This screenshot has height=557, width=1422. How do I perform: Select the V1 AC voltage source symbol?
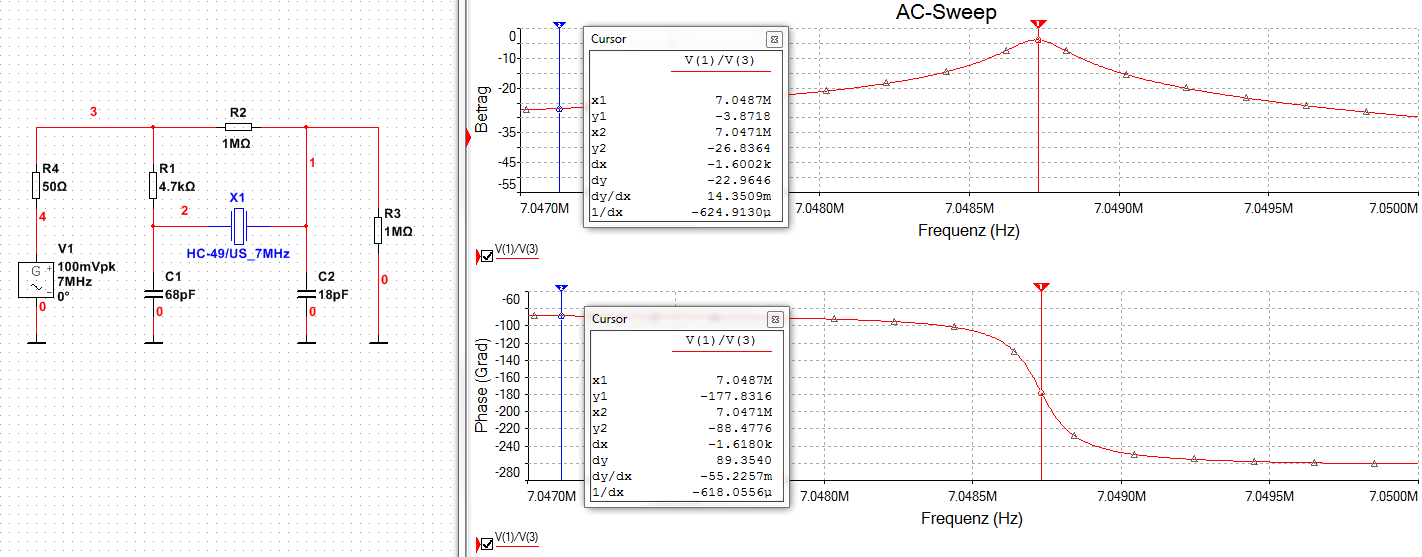pos(36,280)
